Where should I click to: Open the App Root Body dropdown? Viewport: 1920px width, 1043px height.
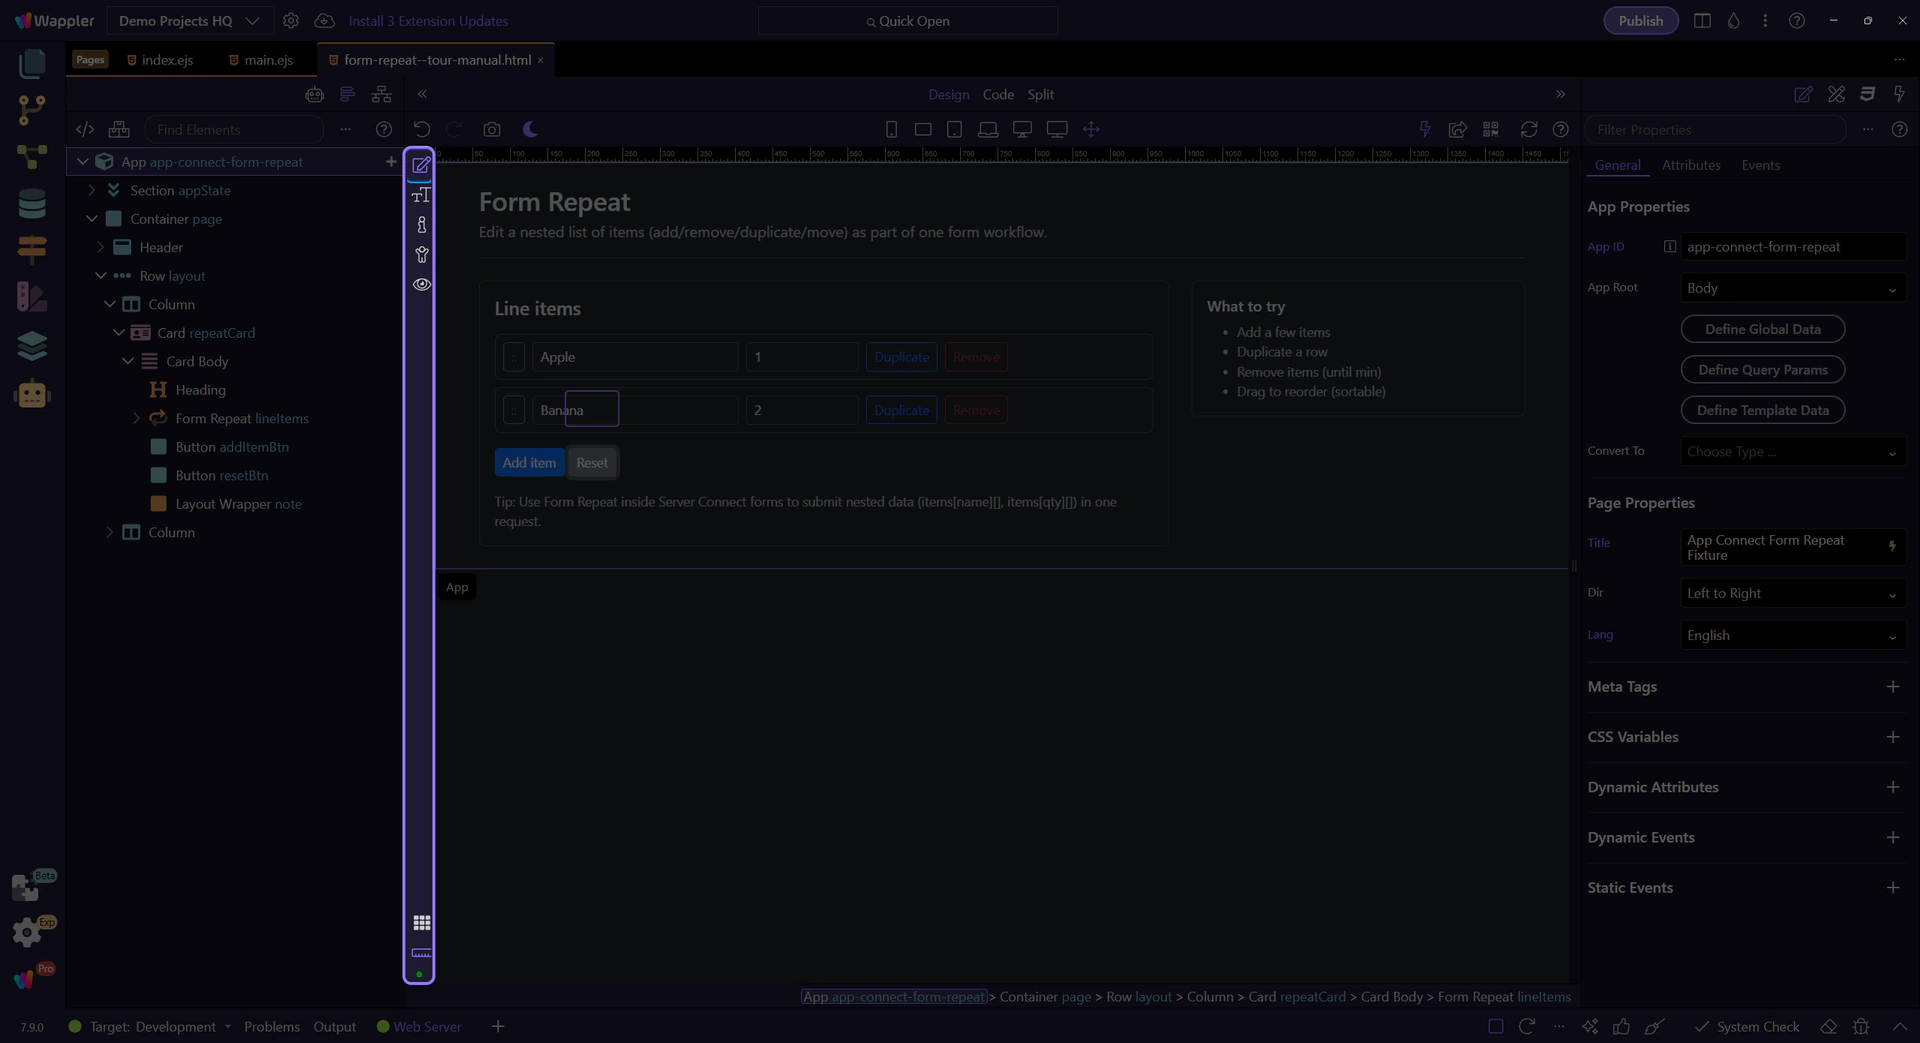tap(1791, 288)
